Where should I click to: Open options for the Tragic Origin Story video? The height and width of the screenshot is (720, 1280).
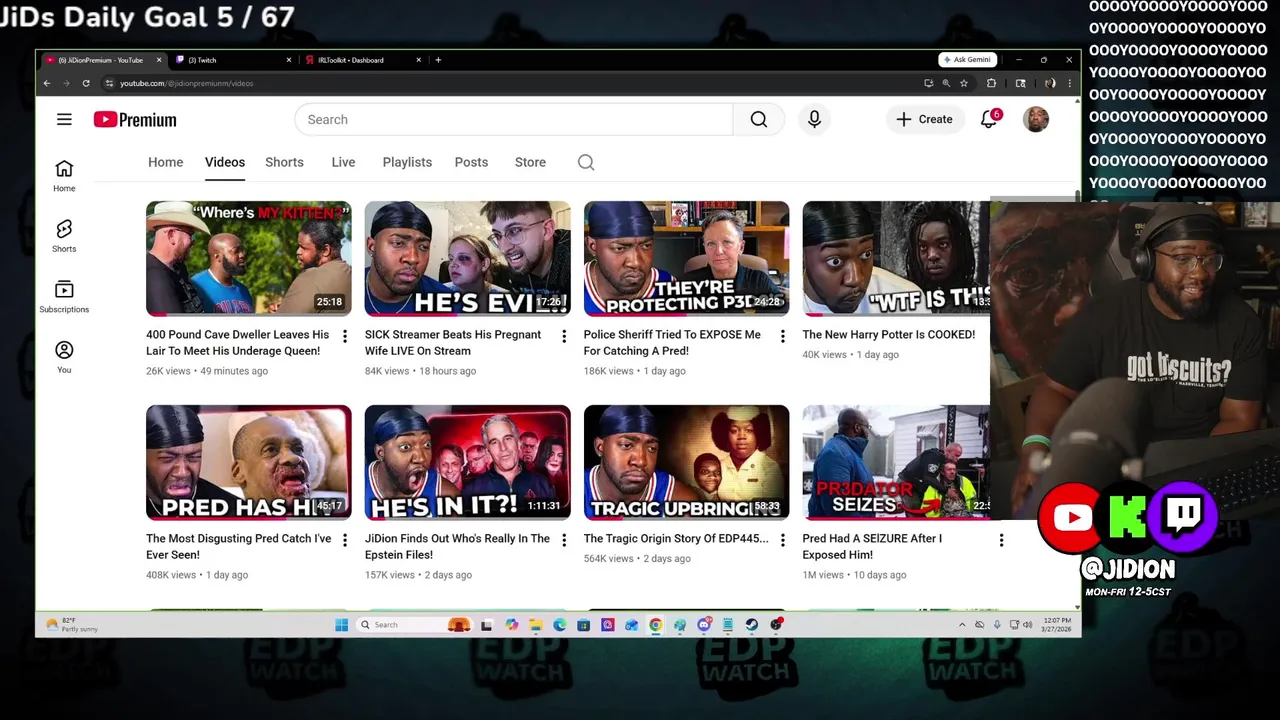pyautogui.click(x=783, y=540)
